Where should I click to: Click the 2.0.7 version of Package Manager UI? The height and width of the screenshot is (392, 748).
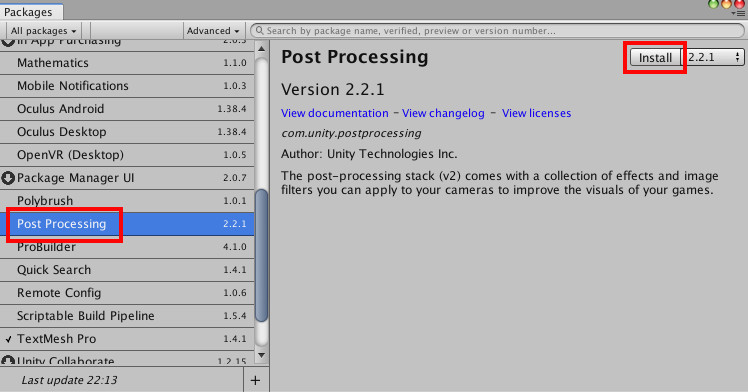[x=235, y=178]
